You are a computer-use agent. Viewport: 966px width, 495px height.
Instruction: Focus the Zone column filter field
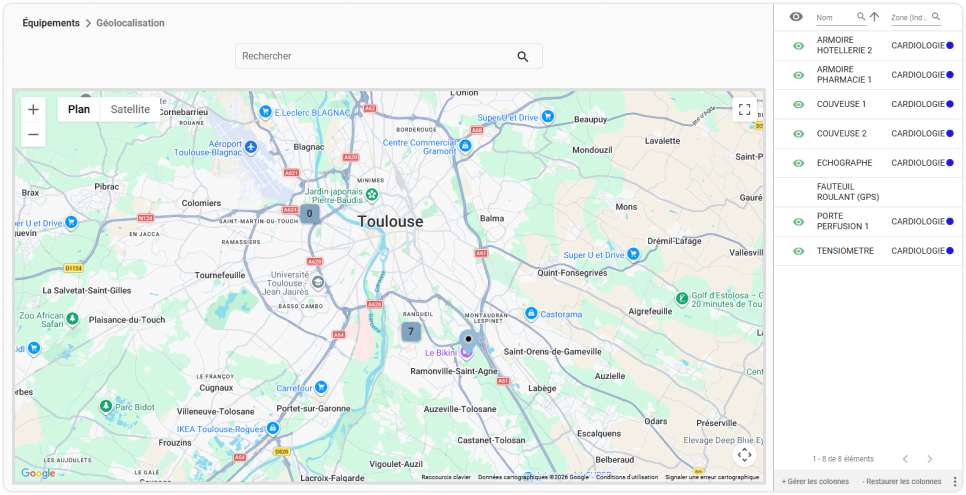(910, 18)
